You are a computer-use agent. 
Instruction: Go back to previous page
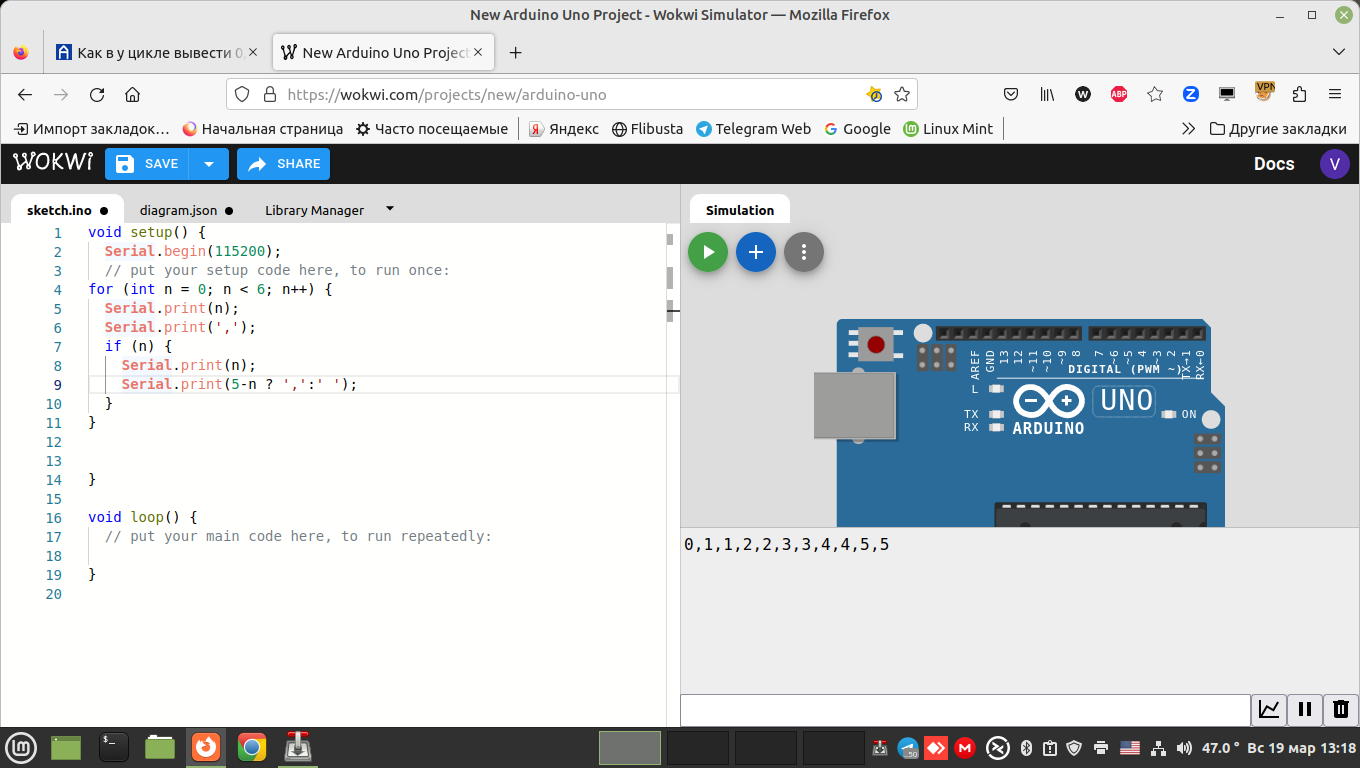(25, 94)
